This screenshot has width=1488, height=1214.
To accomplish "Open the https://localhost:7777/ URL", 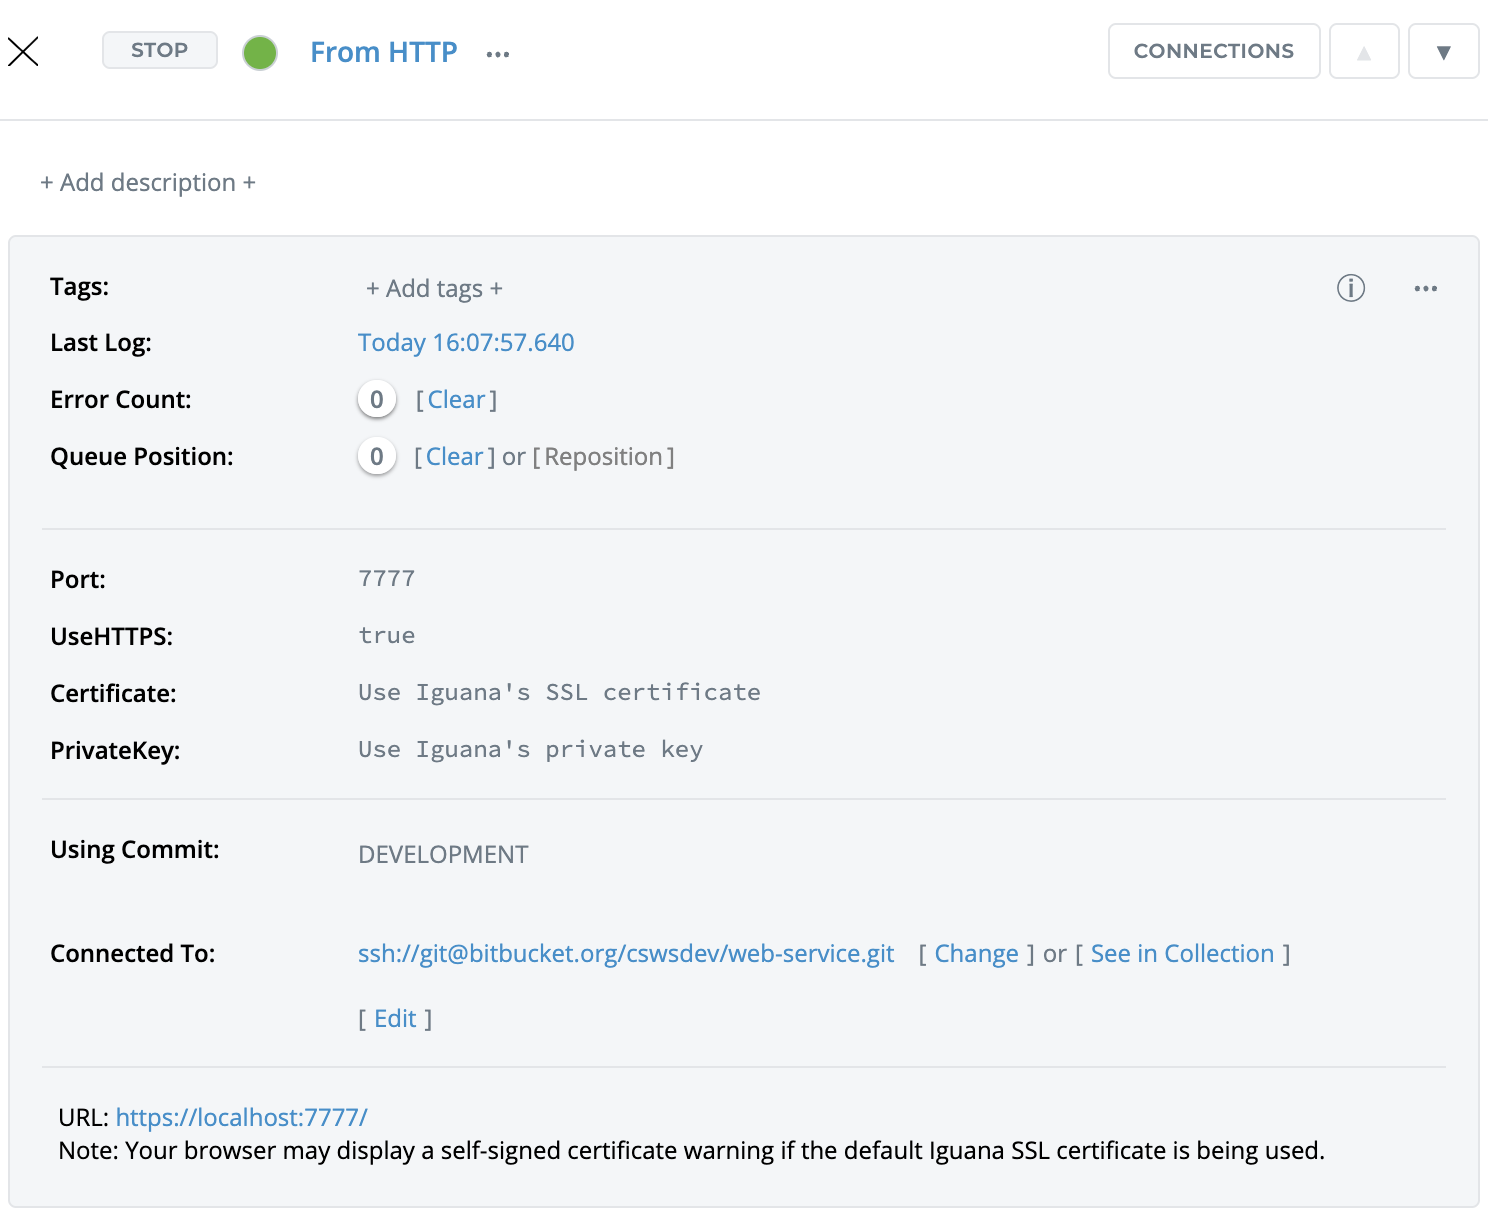I will pyautogui.click(x=242, y=1117).
